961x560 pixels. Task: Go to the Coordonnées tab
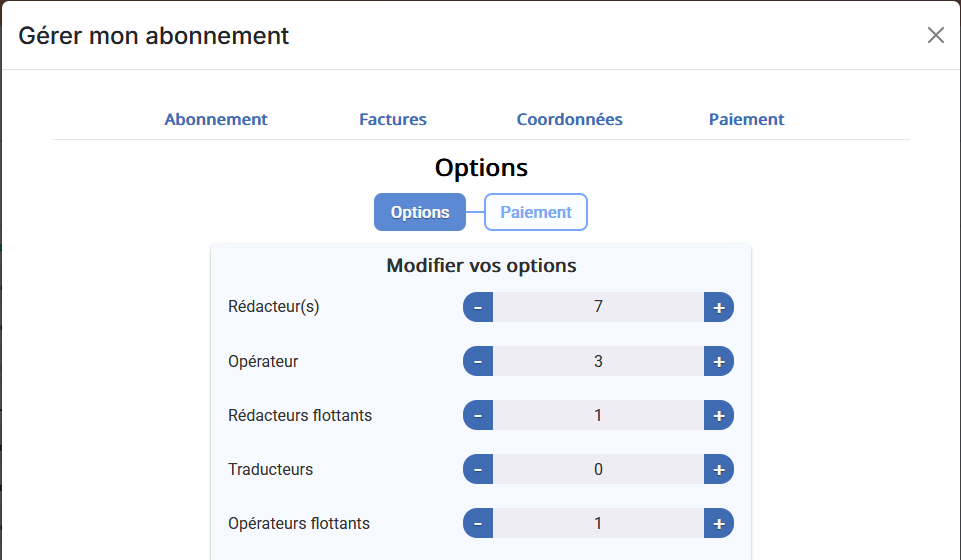pos(569,119)
